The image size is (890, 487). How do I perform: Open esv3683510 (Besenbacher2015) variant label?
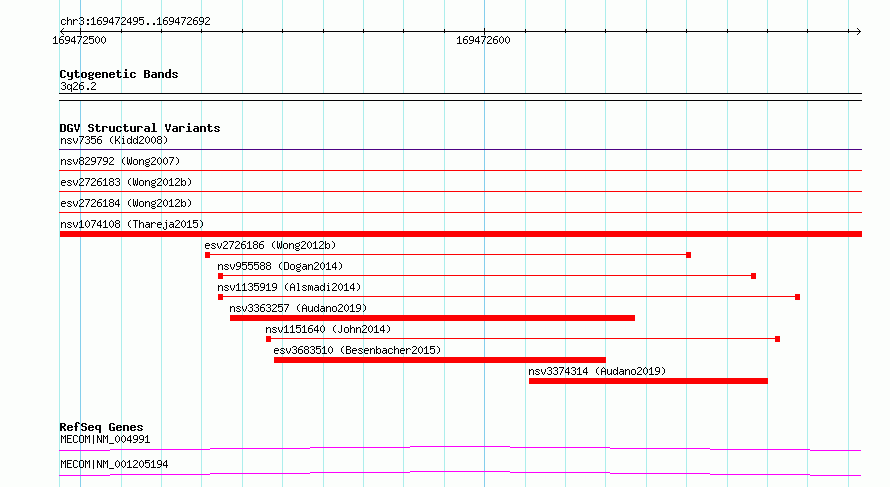tap(357, 350)
